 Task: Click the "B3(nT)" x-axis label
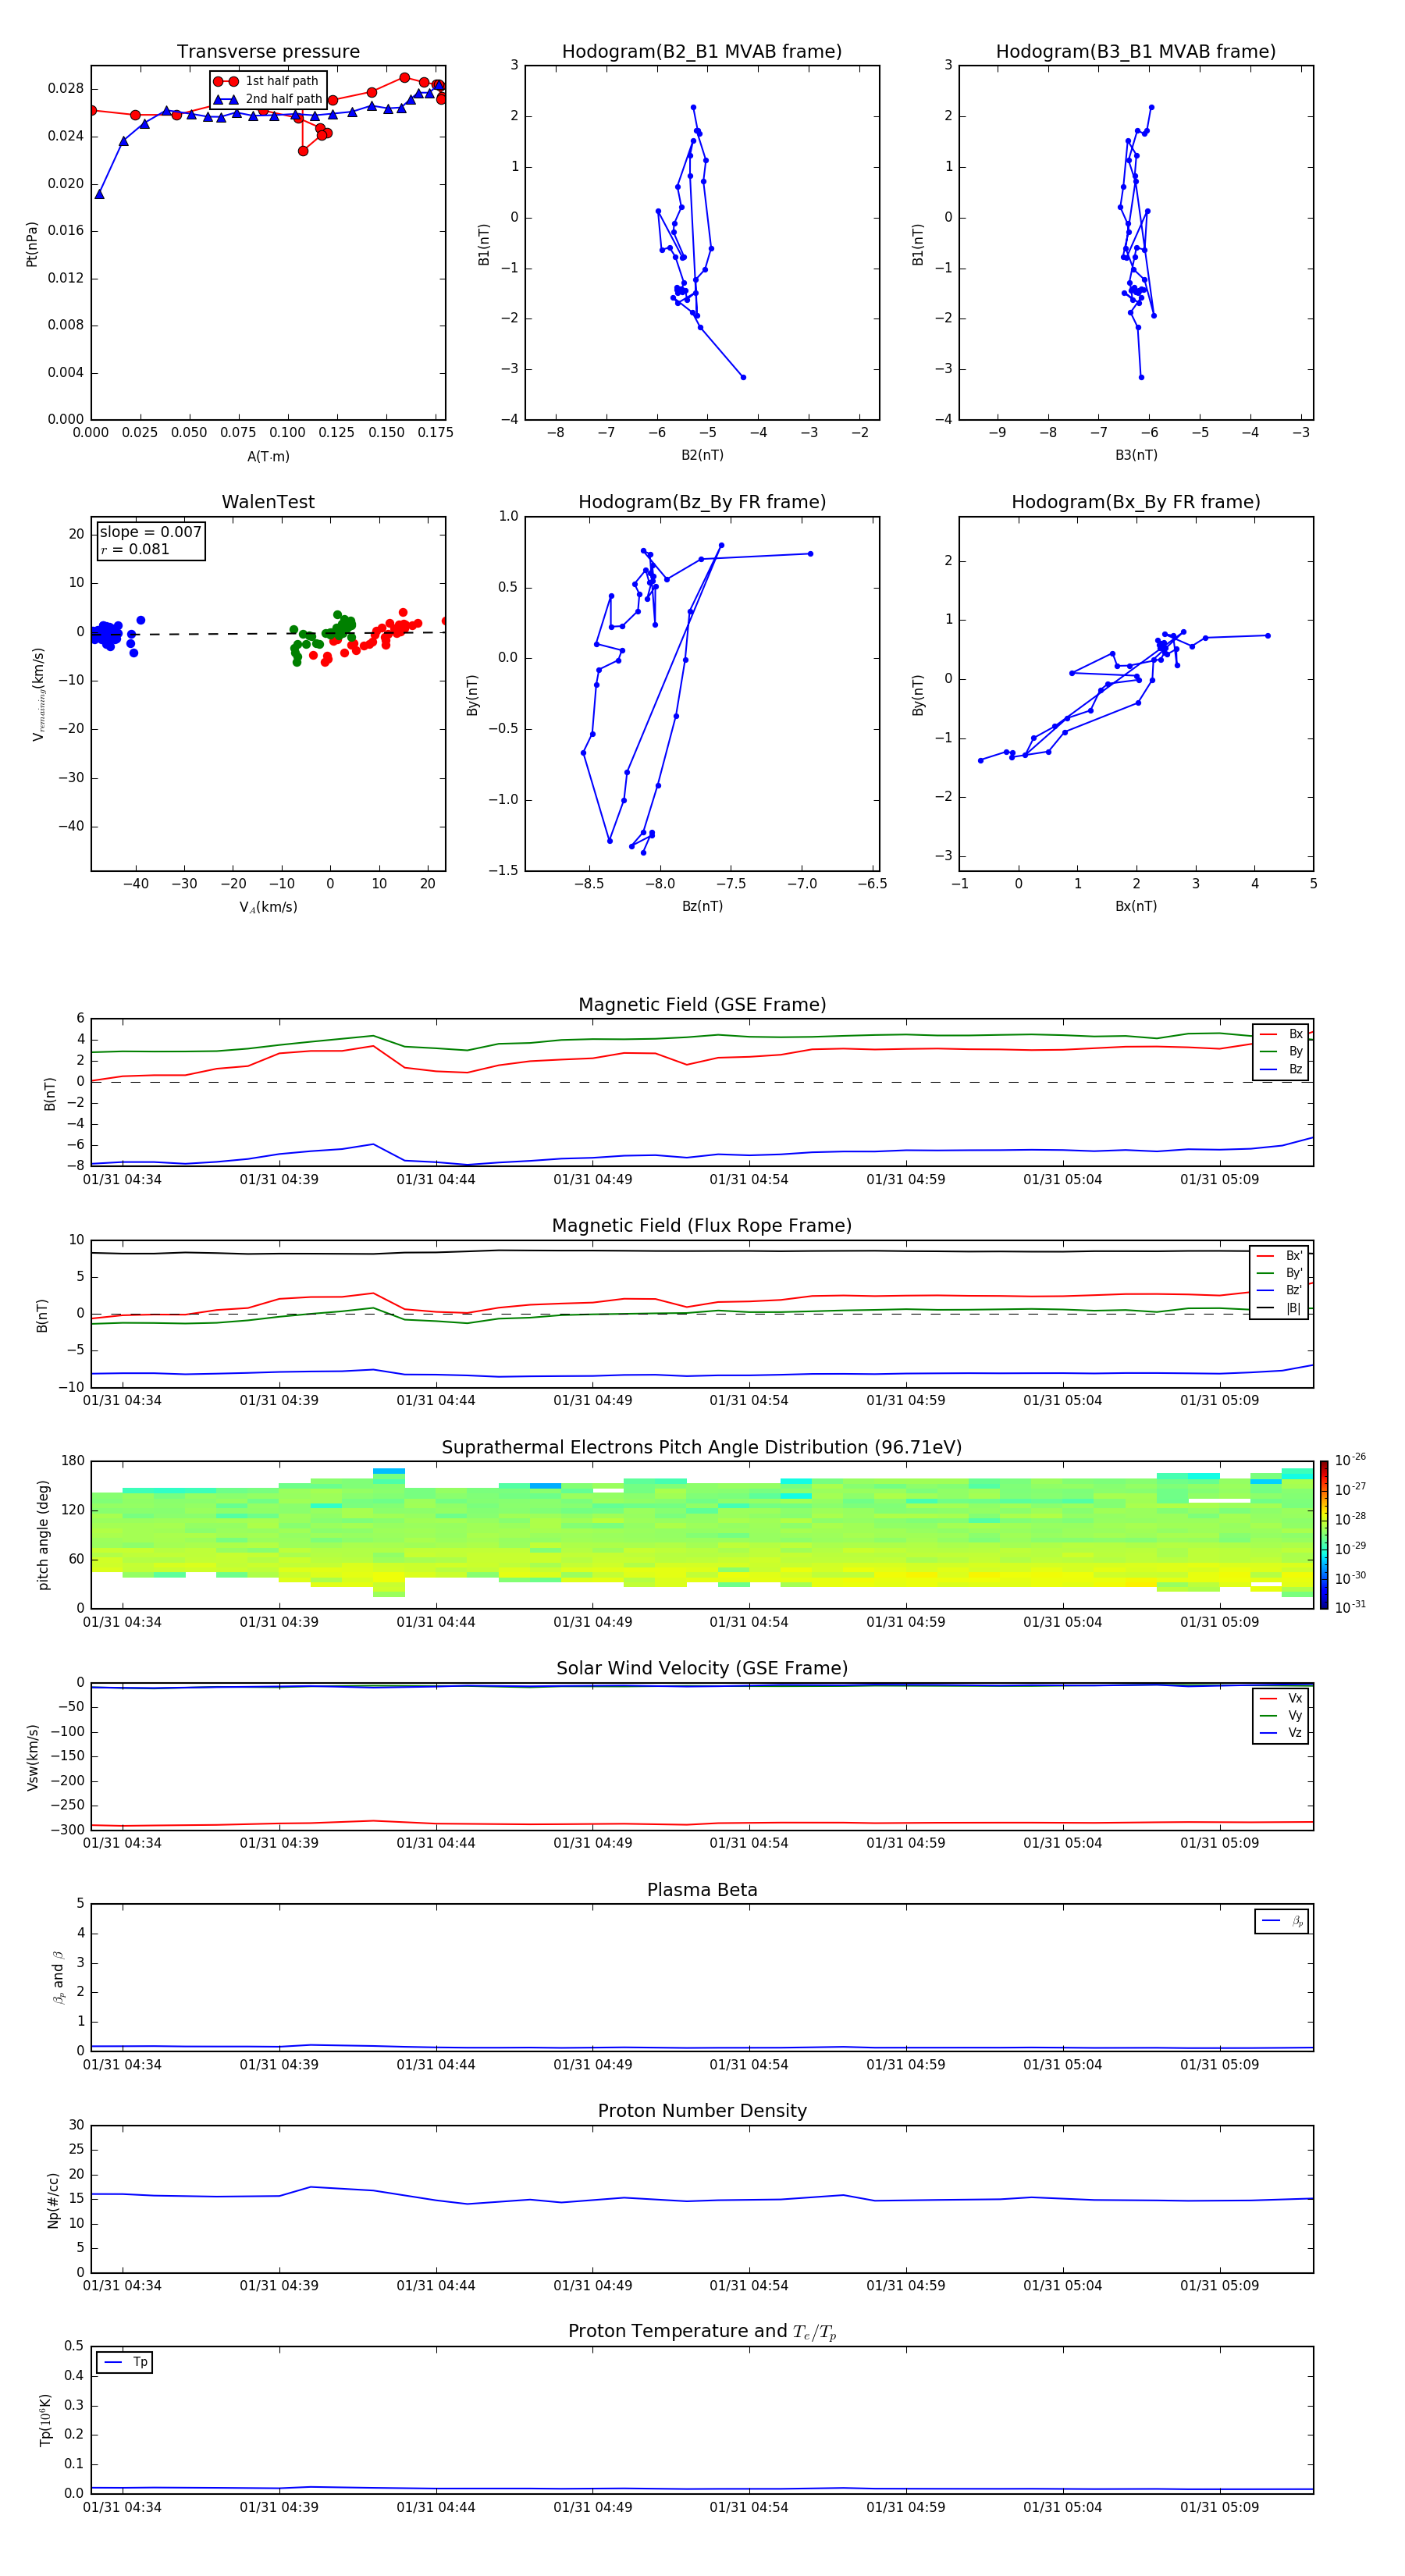[1136, 455]
